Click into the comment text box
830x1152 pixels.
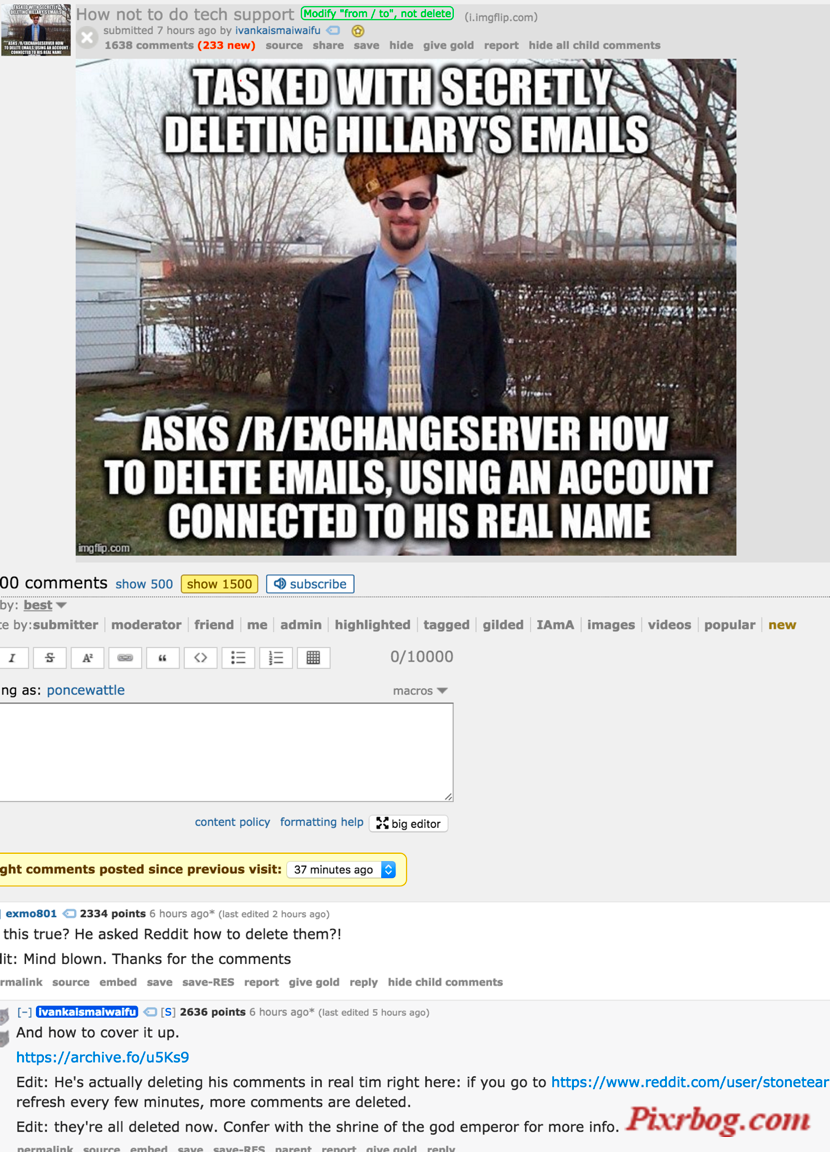[226, 752]
